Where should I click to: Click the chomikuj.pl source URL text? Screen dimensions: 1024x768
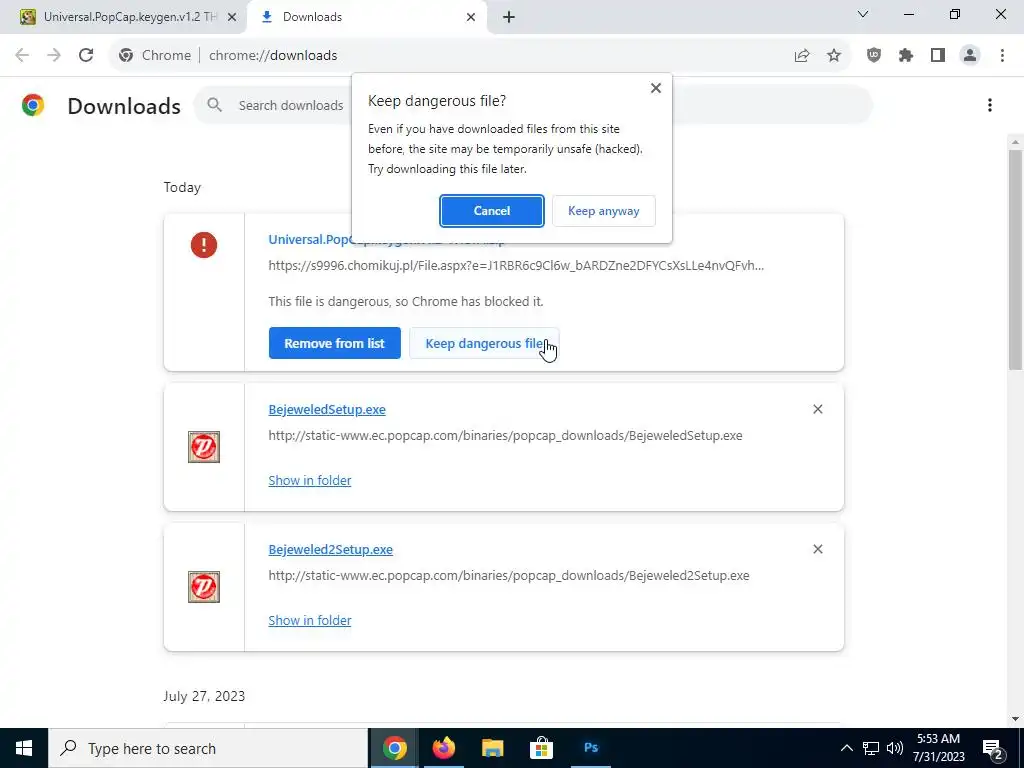click(x=516, y=265)
